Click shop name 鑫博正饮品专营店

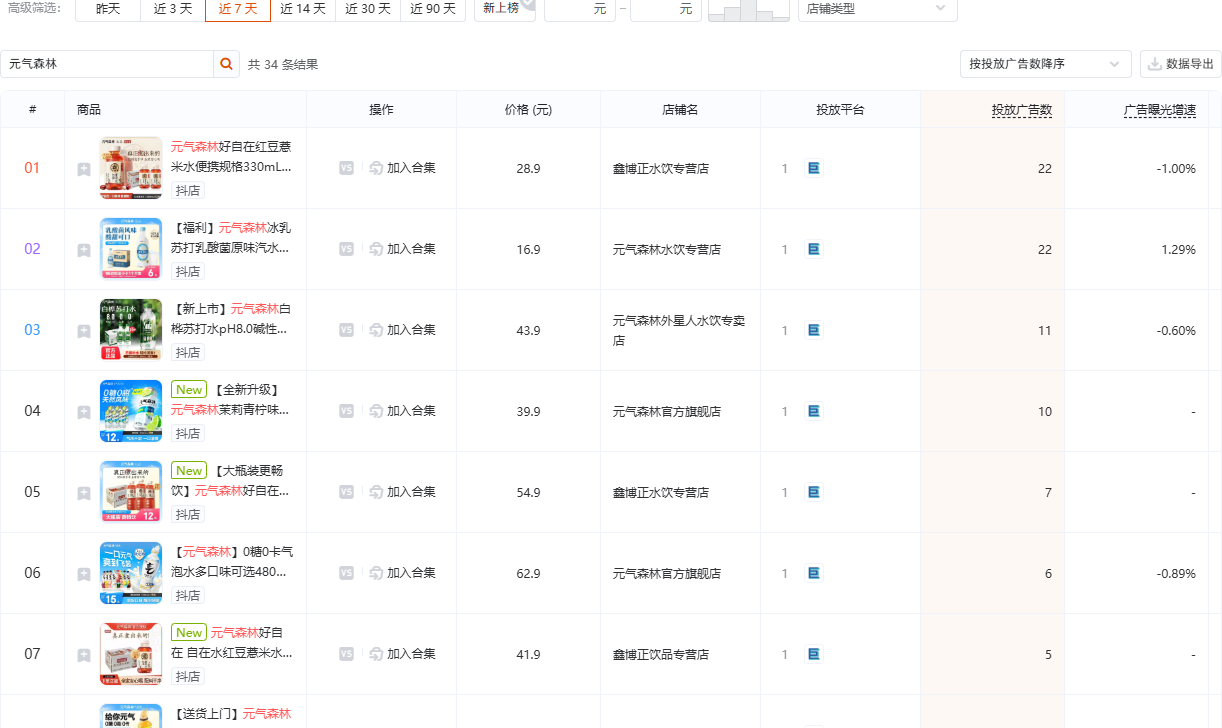click(661, 655)
